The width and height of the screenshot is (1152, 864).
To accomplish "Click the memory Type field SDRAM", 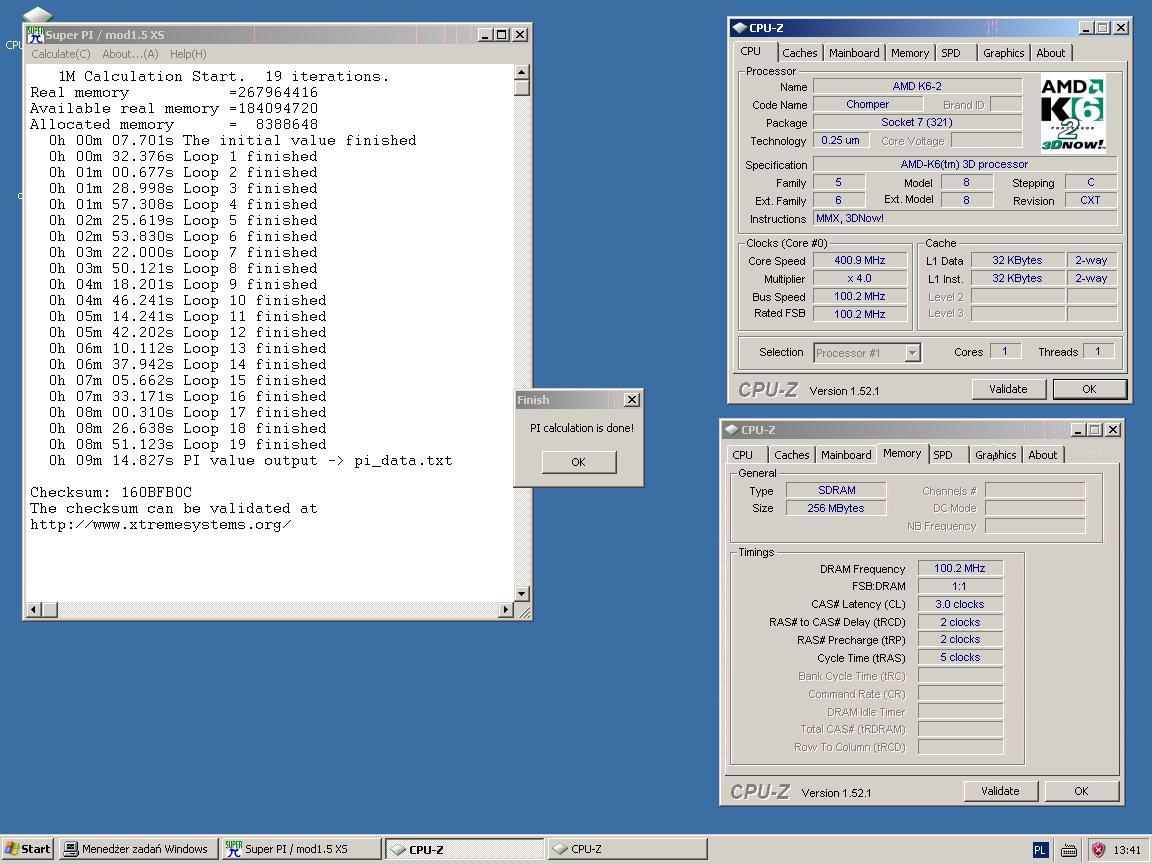I will click(836, 490).
